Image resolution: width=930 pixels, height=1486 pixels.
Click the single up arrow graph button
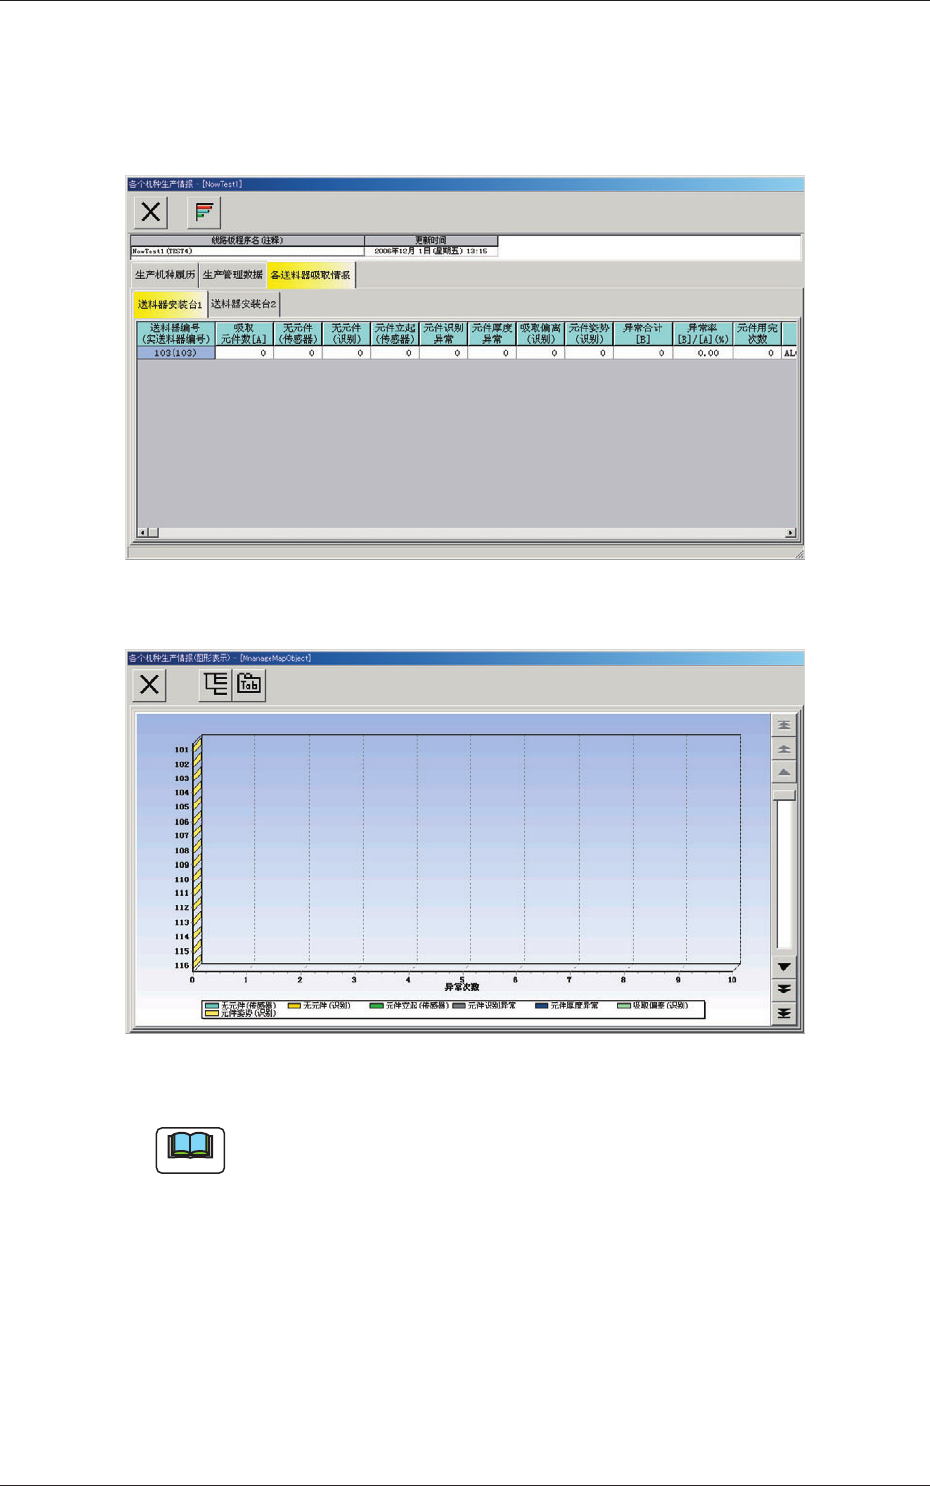[784, 773]
